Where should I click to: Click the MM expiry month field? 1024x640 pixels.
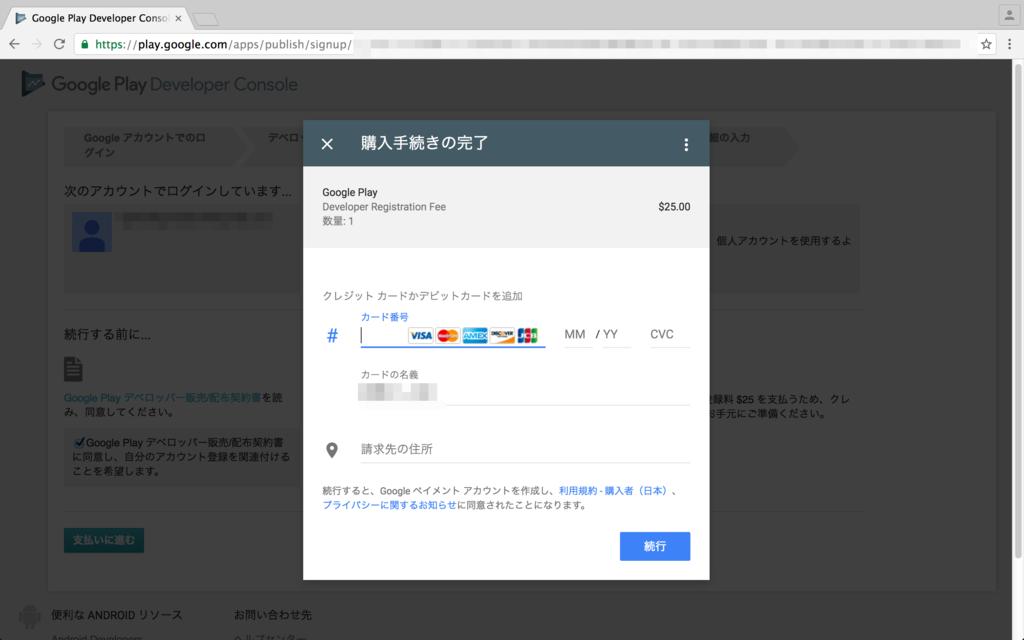pyautogui.click(x=575, y=335)
